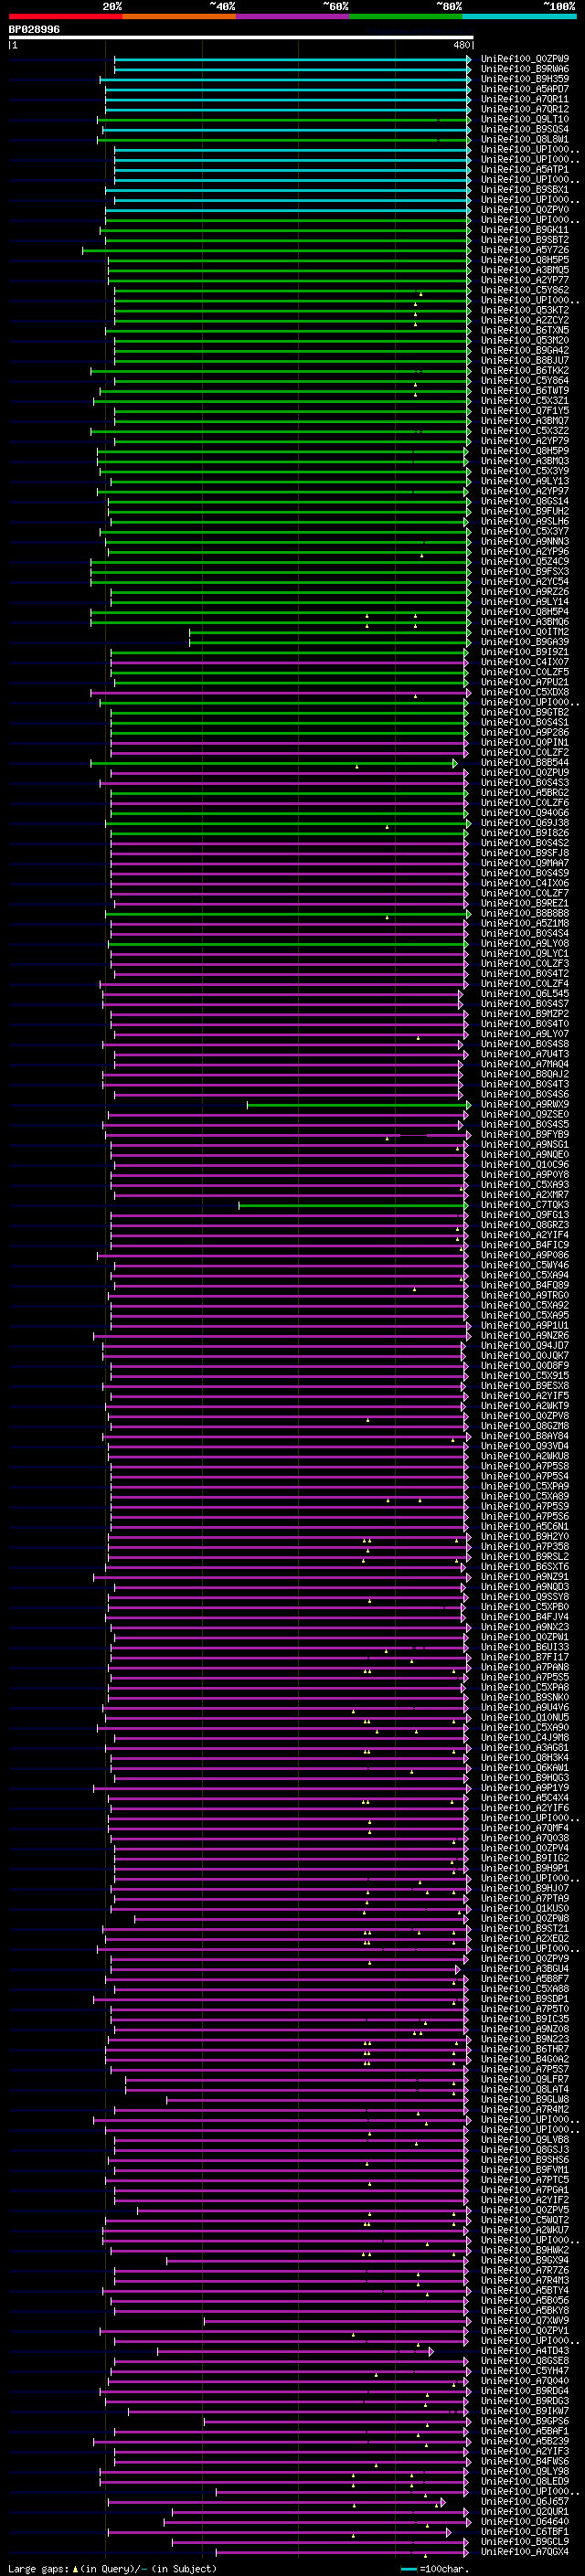Select the UniRef100_B9HWK2 label
This screenshot has height=2576, width=585.
tap(525, 2250)
